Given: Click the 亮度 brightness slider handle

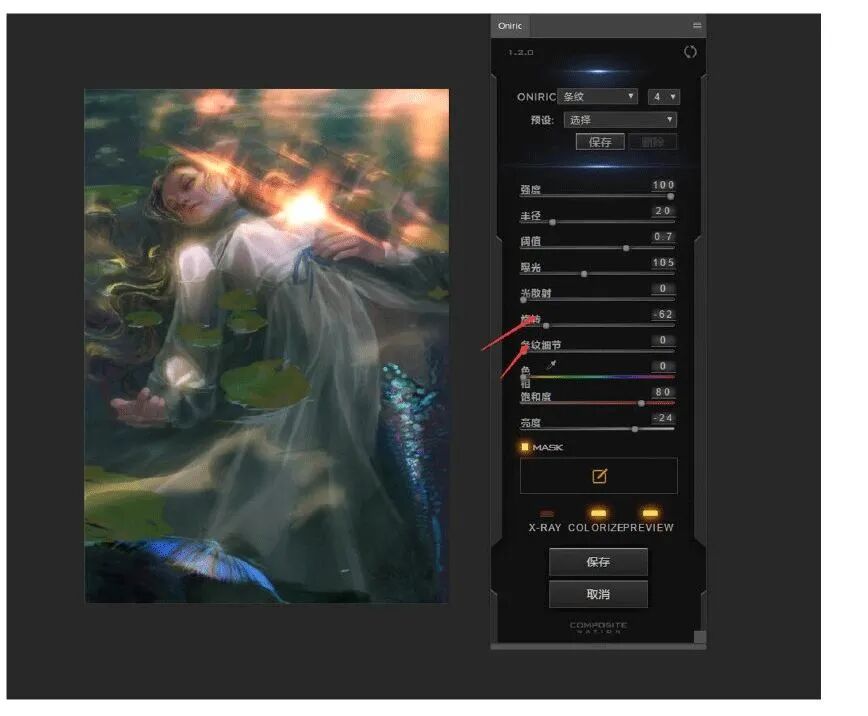Looking at the screenshot, I should point(635,429).
